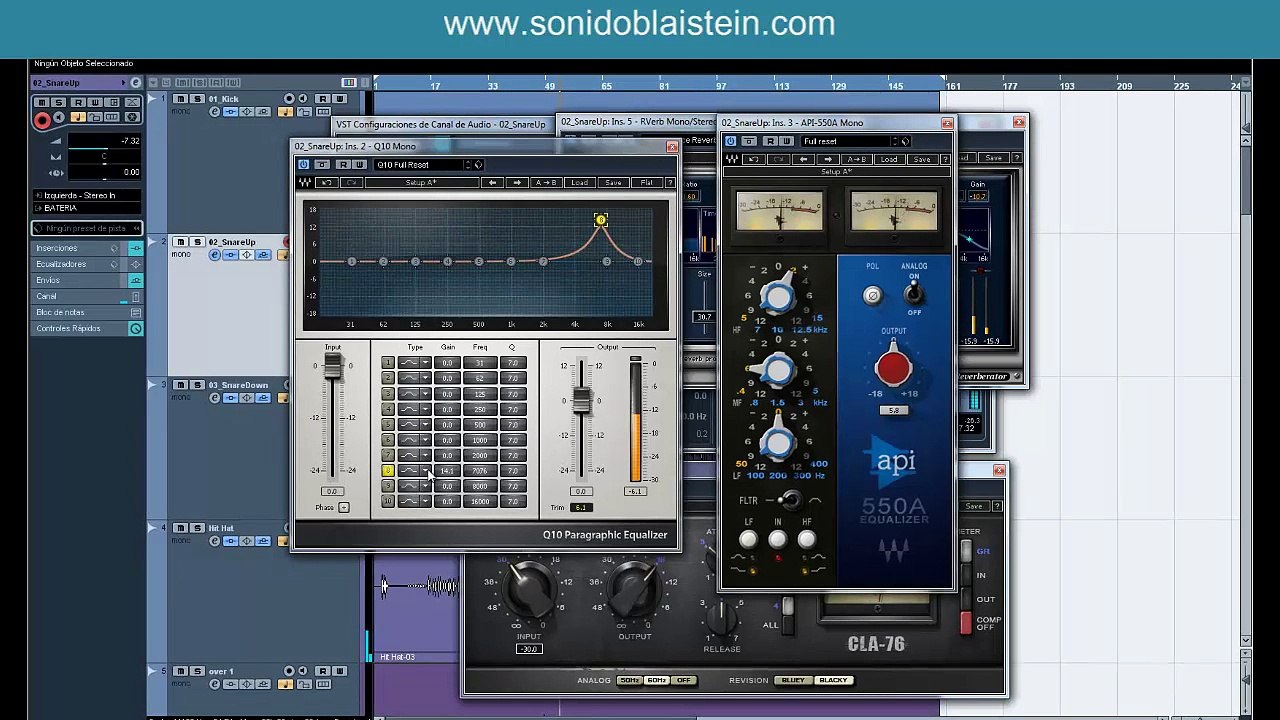Undo the last change in Q10 plugin
1280x720 pixels.
327,183
